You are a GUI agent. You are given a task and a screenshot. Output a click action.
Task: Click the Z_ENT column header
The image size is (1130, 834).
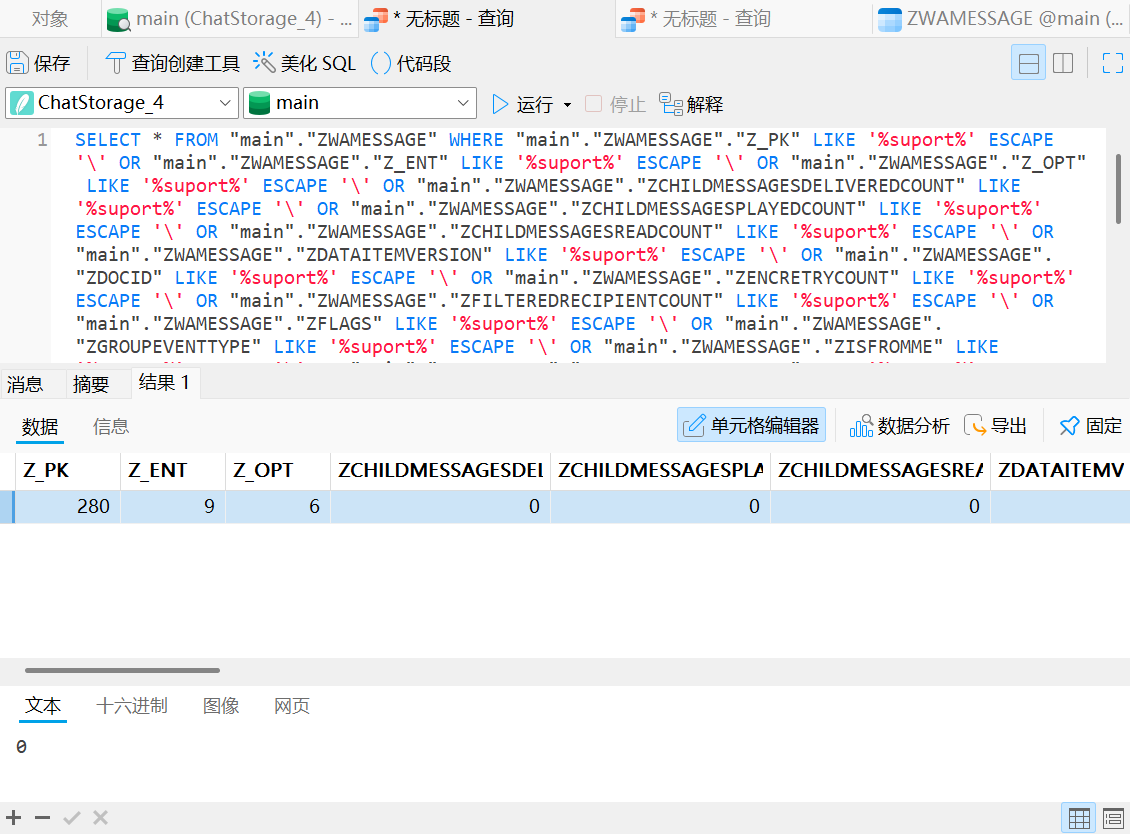point(173,471)
